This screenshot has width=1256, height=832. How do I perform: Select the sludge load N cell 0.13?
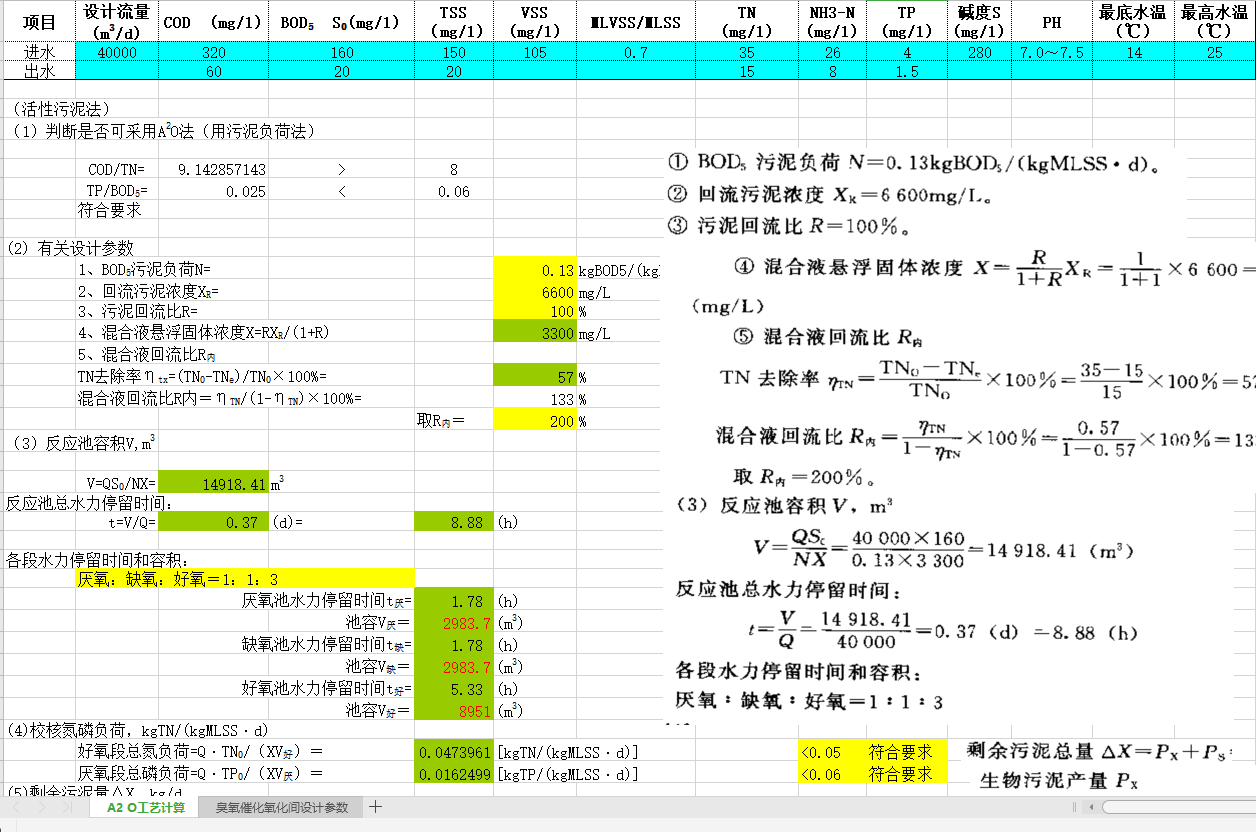[535, 270]
